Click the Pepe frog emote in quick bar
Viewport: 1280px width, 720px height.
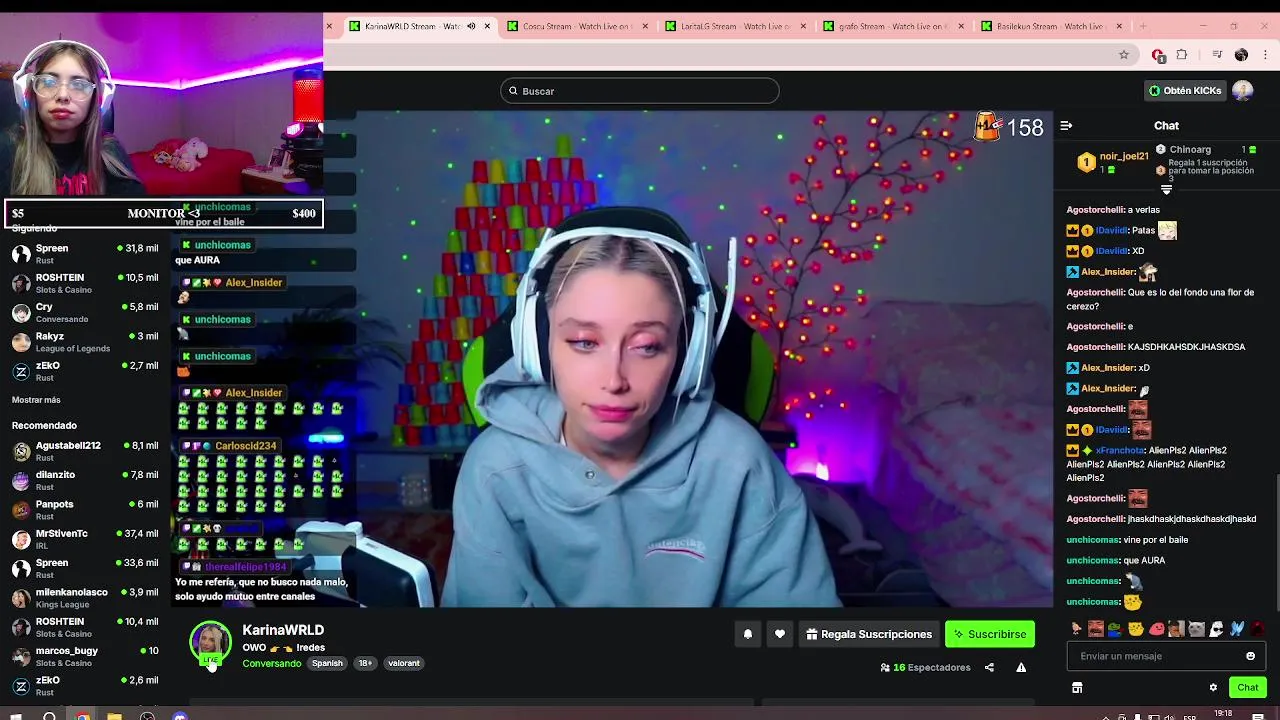1116,629
